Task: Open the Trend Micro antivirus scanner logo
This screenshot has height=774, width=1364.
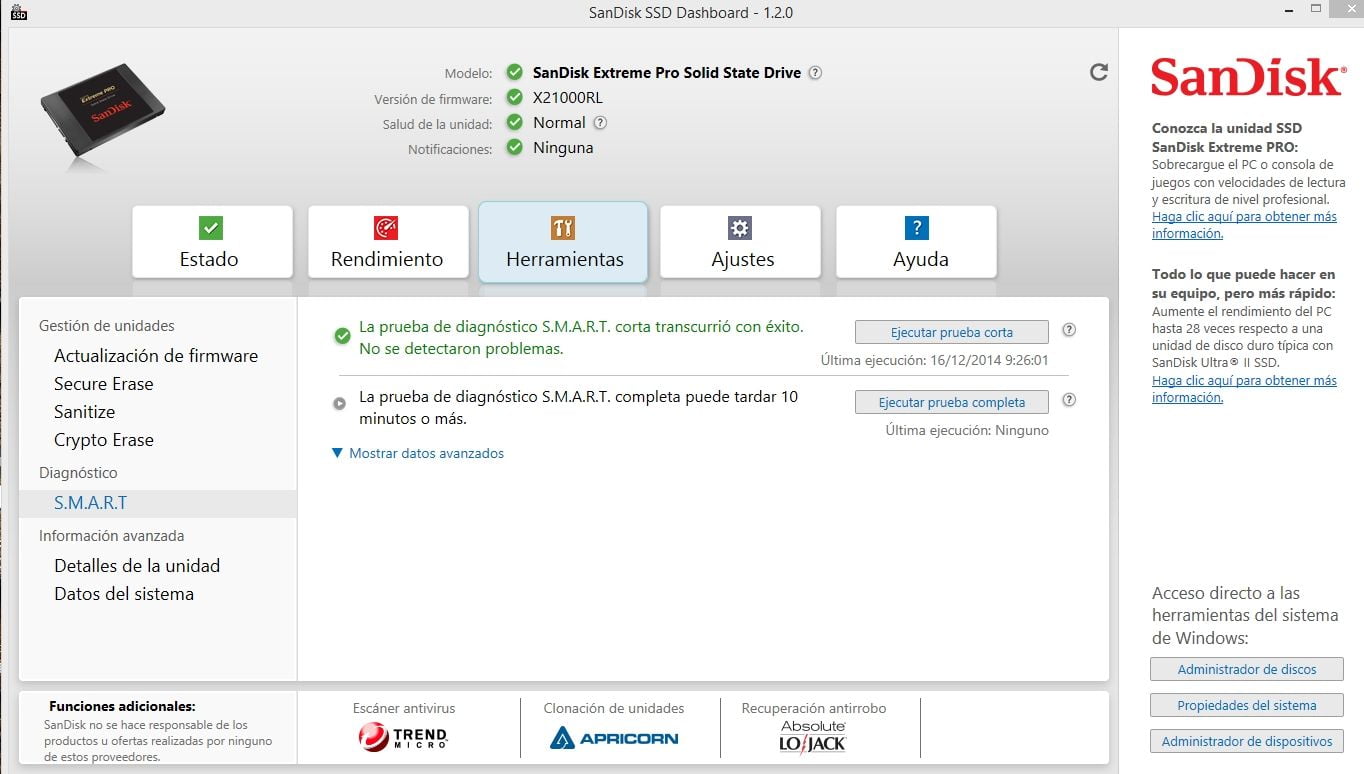Action: click(x=403, y=738)
